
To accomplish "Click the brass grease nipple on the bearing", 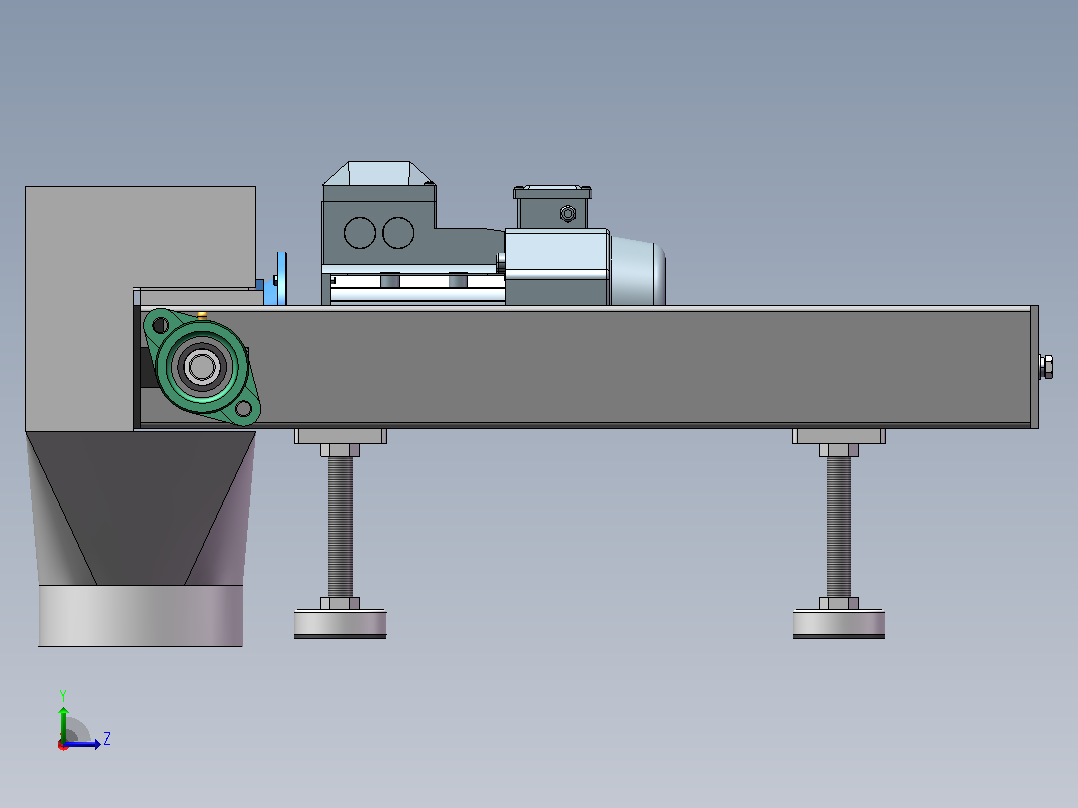I will 202,316.
